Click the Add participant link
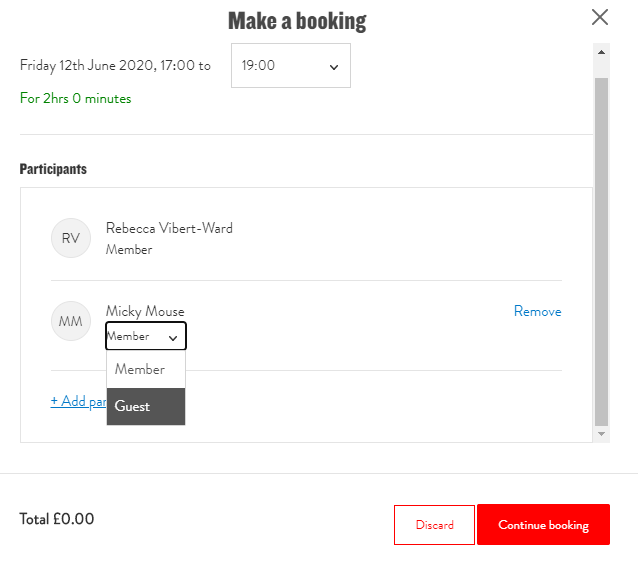 pyautogui.click(x=78, y=401)
